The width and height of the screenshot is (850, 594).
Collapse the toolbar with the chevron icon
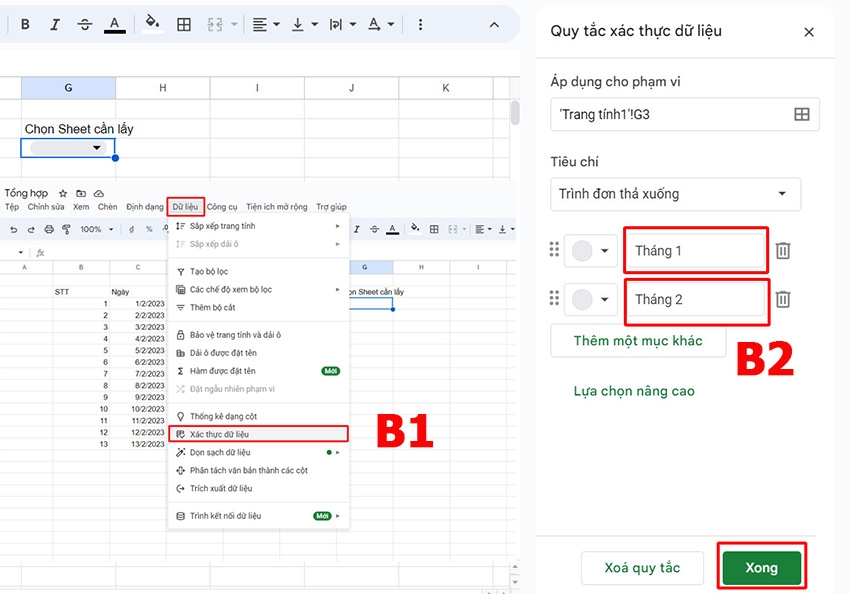click(x=494, y=23)
